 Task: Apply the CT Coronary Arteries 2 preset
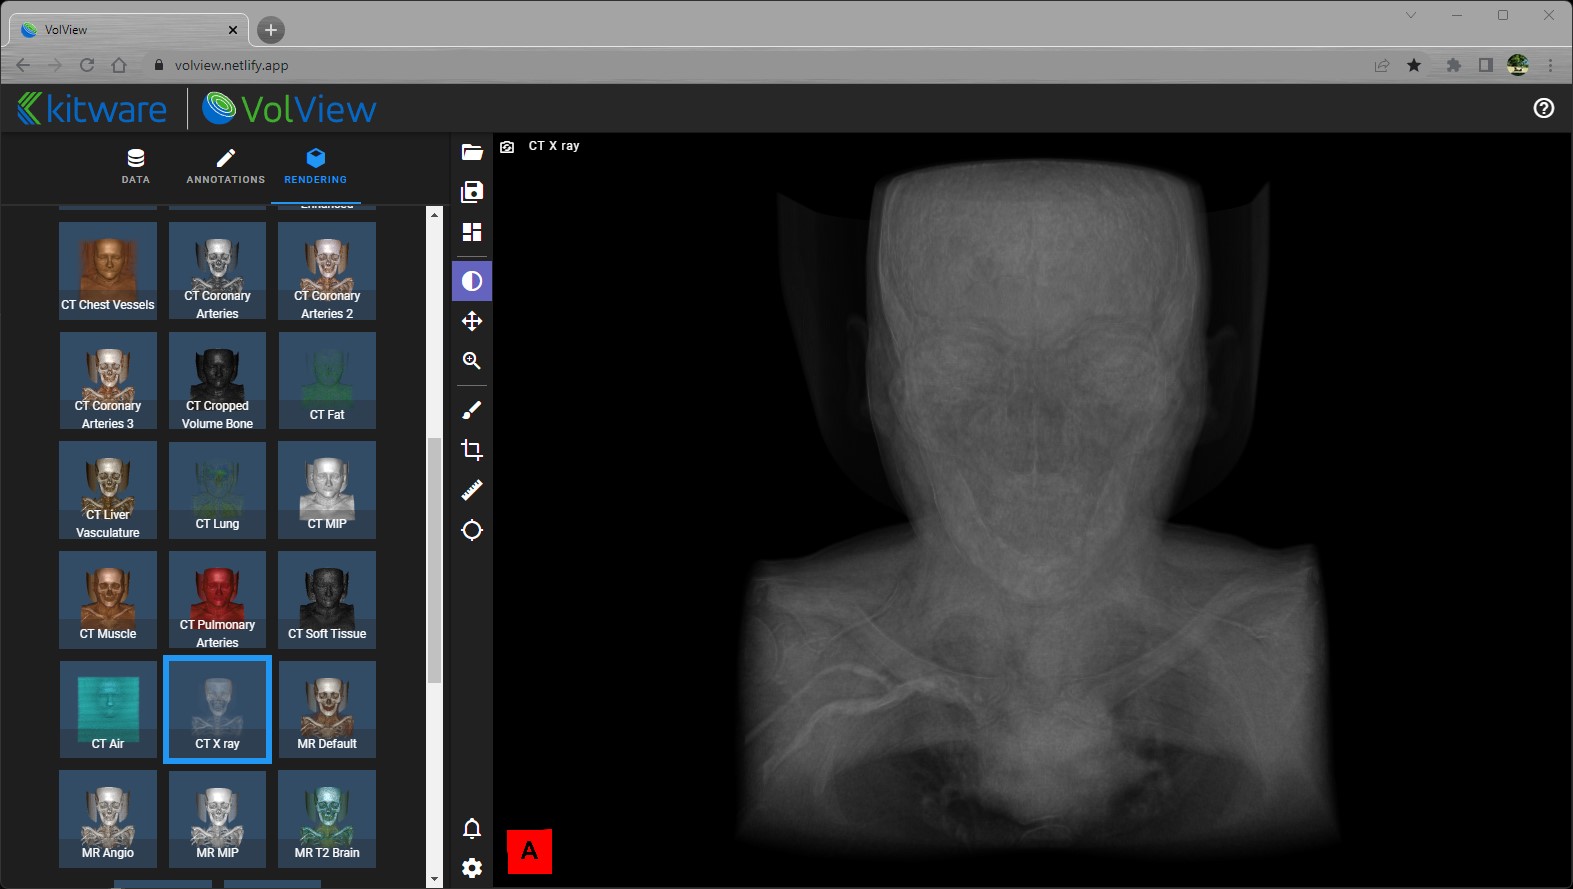click(327, 271)
